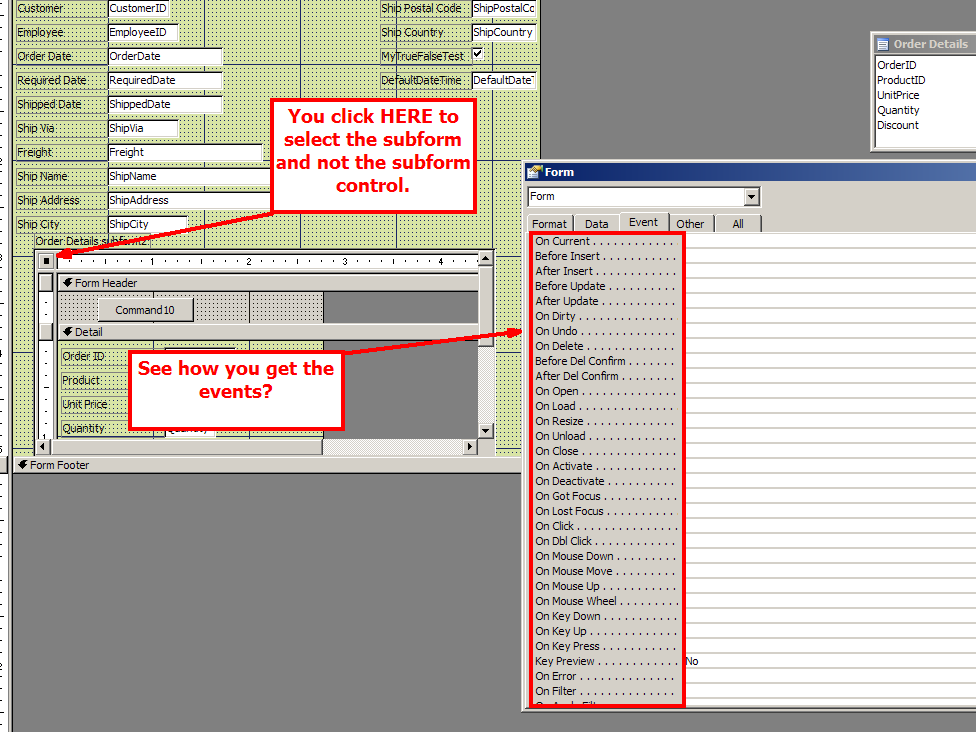
Task: Click the Order Details table icon
Action: coord(882,44)
